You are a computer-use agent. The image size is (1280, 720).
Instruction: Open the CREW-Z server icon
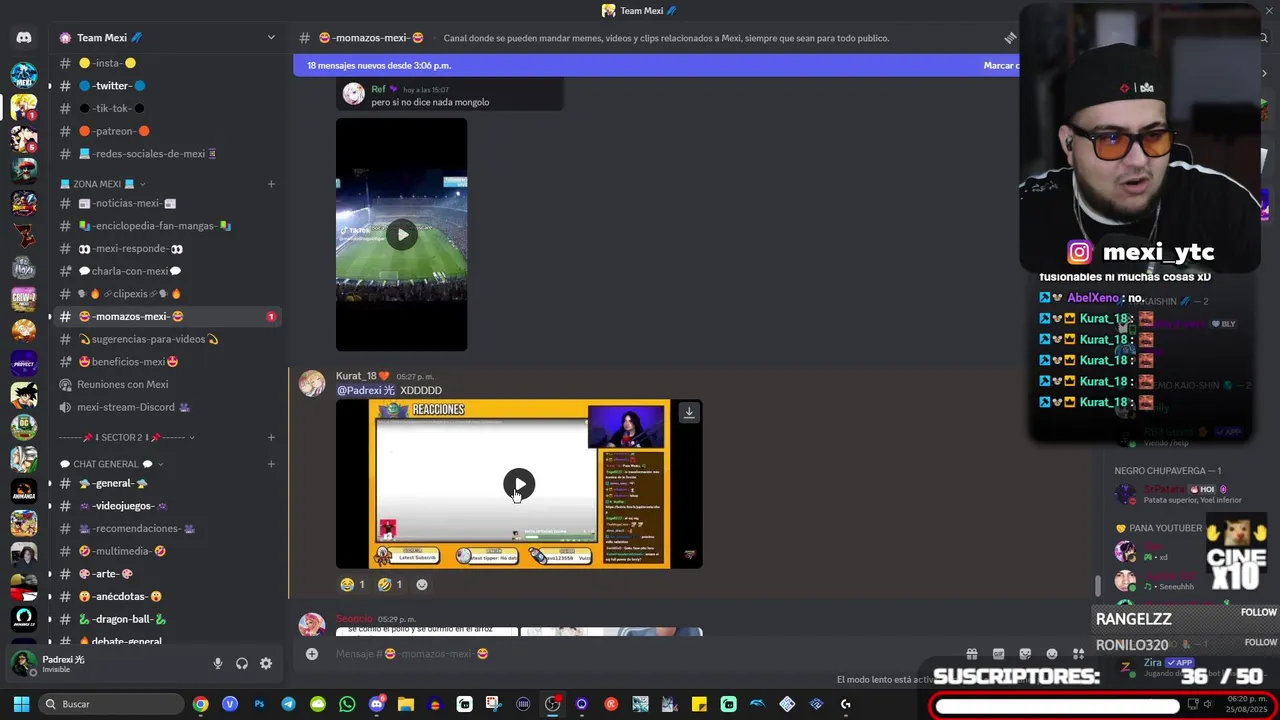(x=24, y=298)
